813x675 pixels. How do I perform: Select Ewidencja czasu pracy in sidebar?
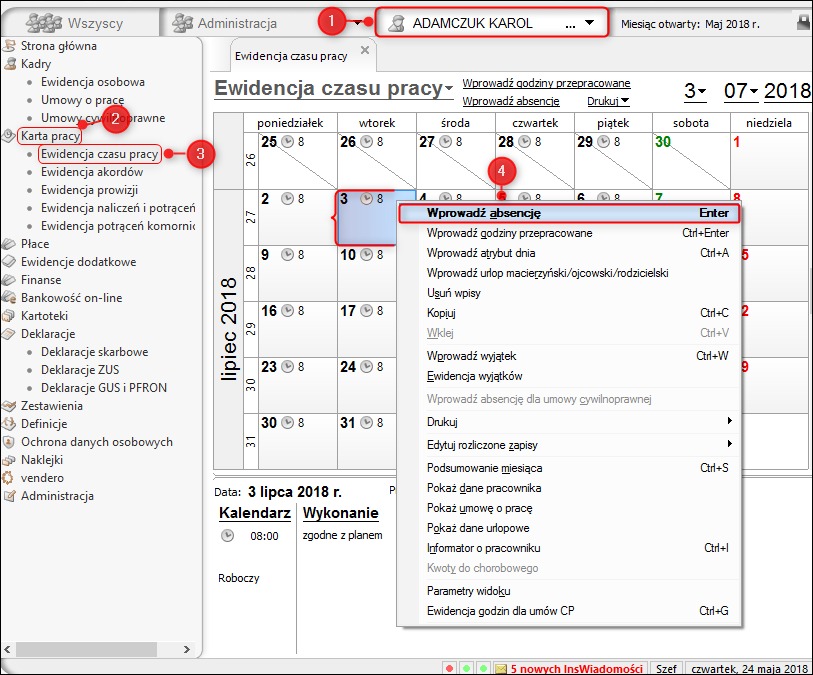pyautogui.click(x=100, y=154)
